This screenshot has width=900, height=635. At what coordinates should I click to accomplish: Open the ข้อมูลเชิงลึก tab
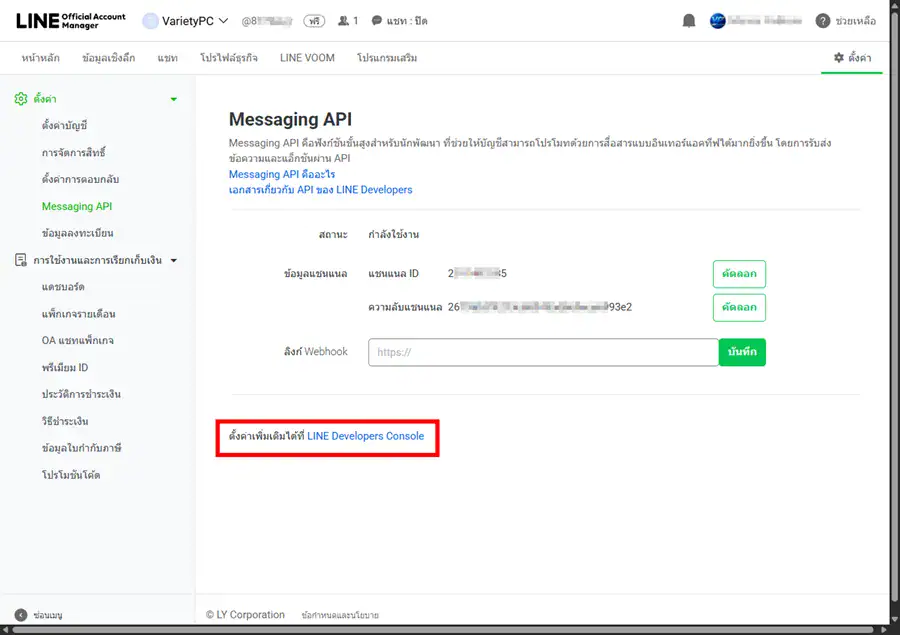[x=108, y=58]
